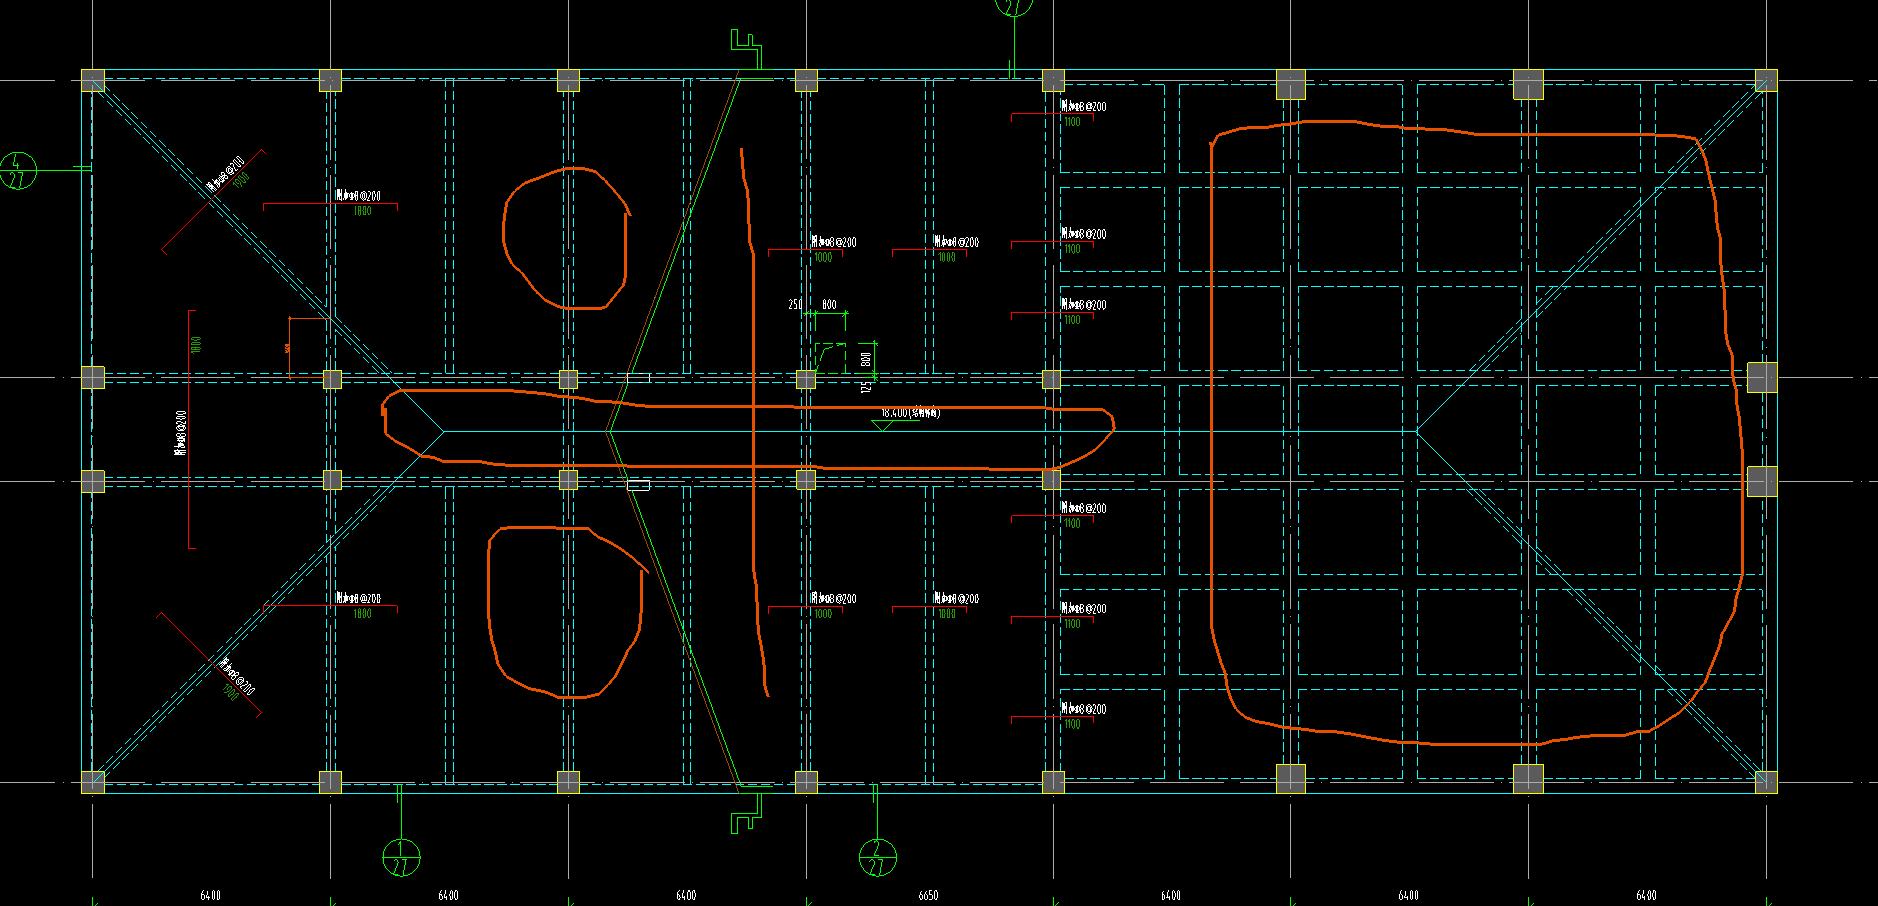
Task: Select the diagonal @200 rebar label in bottom-left corner
Action: coord(237,676)
